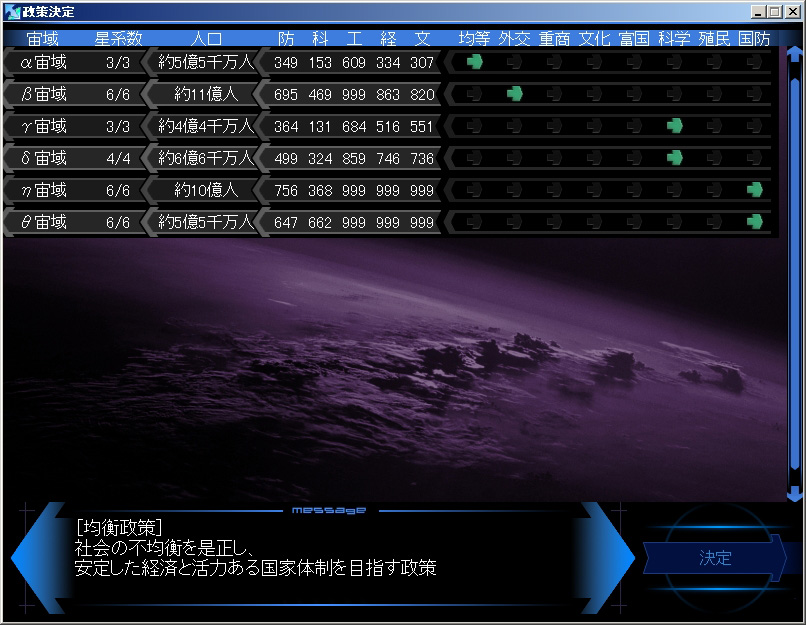Click the green 国防 arrow for θ宙域

point(754,222)
